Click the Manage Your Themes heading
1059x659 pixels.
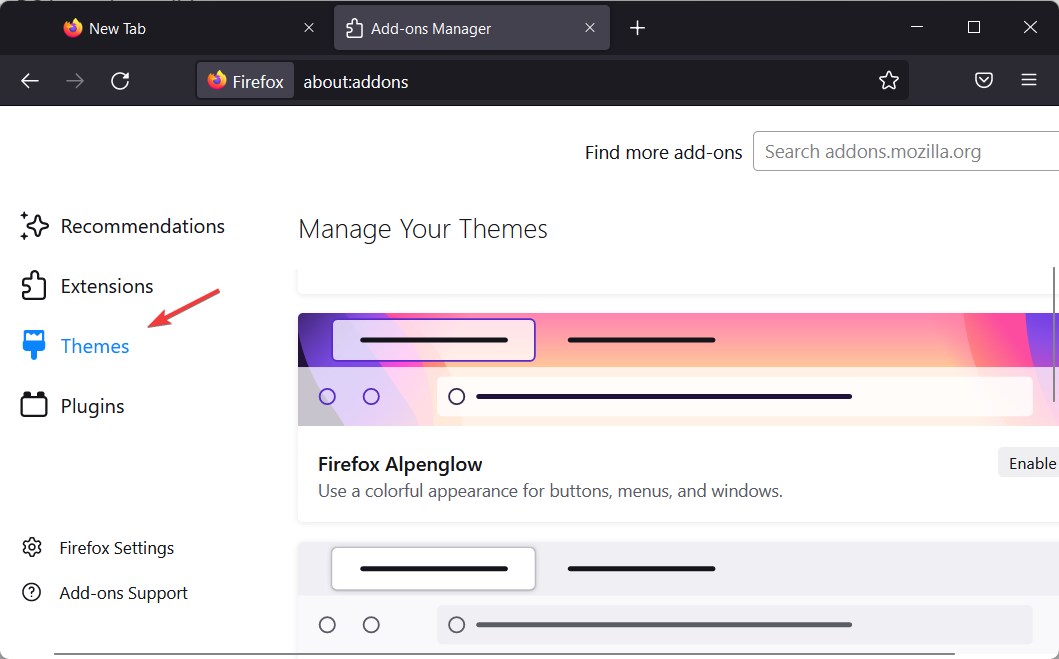pyautogui.click(x=423, y=230)
